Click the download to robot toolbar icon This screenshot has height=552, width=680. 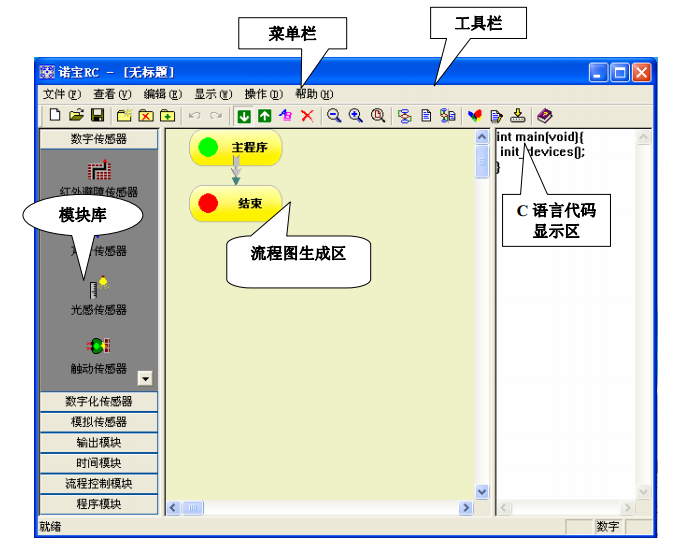pos(517,115)
